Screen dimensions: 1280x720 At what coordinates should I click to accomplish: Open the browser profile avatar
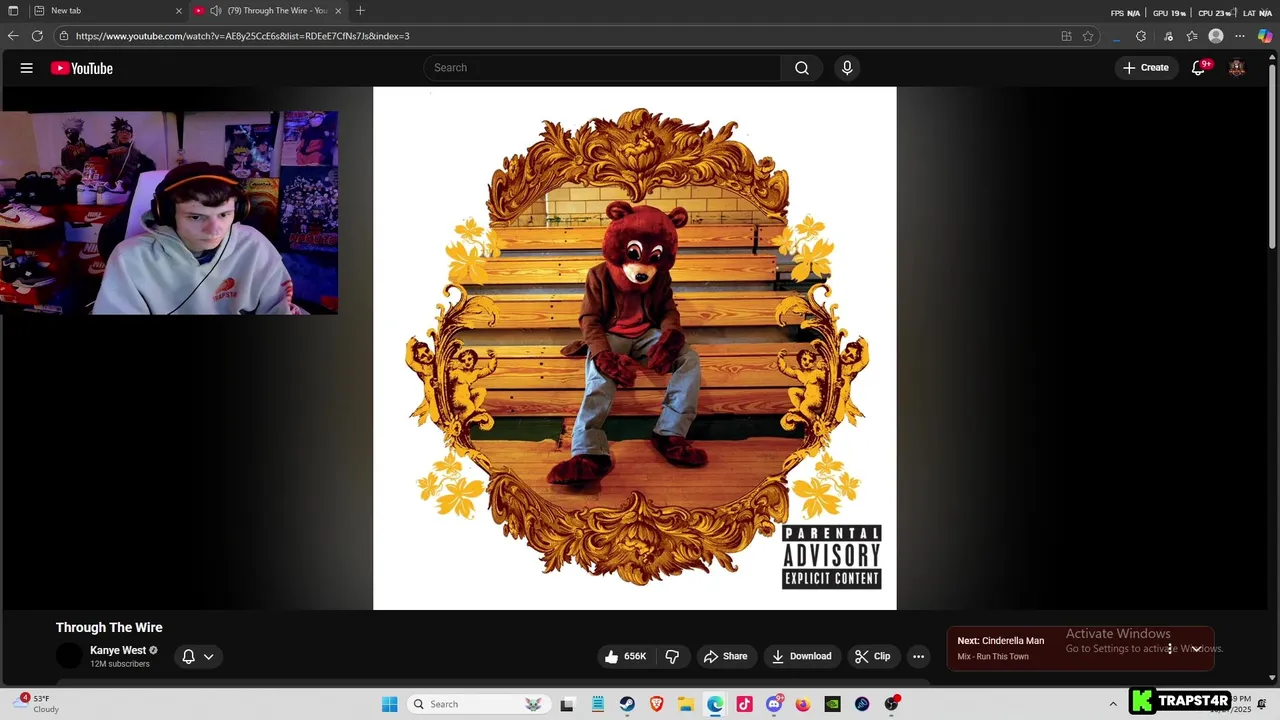(1216, 36)
